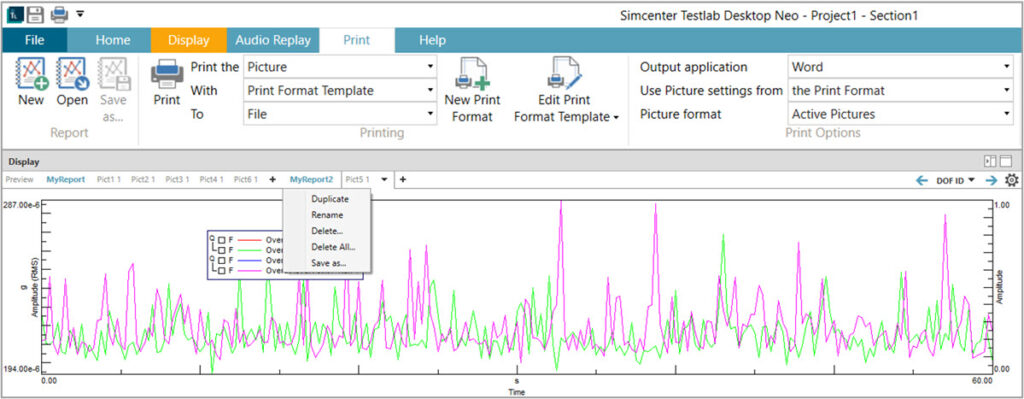The height and width of the screenshot is (399, 1024).
Task: Open the Pict2 1 picture tab
Action: 143,180
